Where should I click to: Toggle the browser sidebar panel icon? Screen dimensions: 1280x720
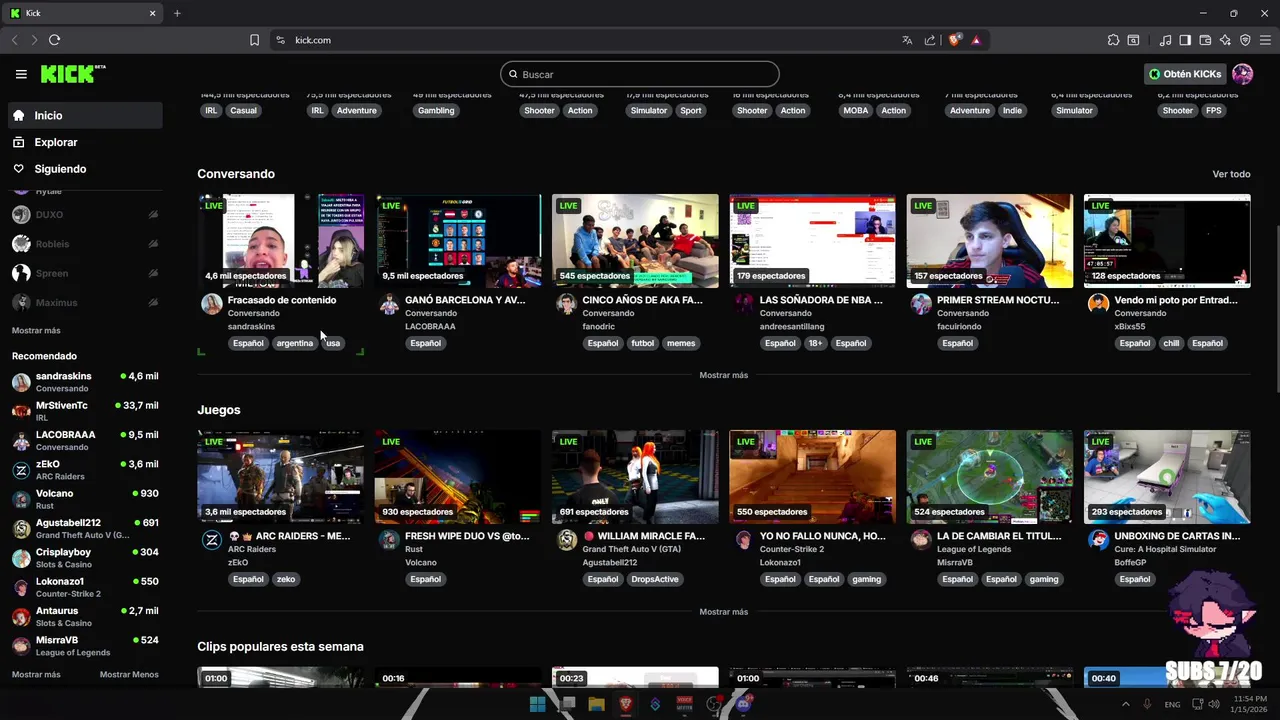pos(1185,40)
